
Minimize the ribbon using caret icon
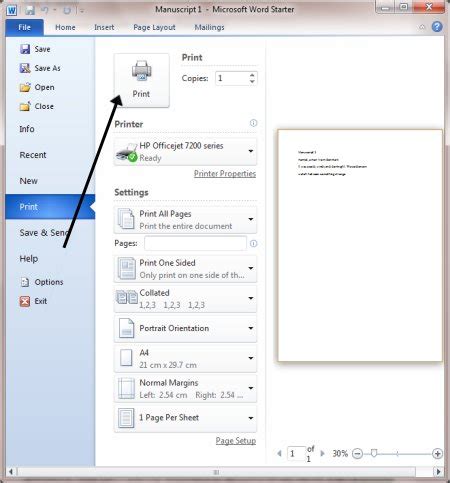tap(422, 27)
